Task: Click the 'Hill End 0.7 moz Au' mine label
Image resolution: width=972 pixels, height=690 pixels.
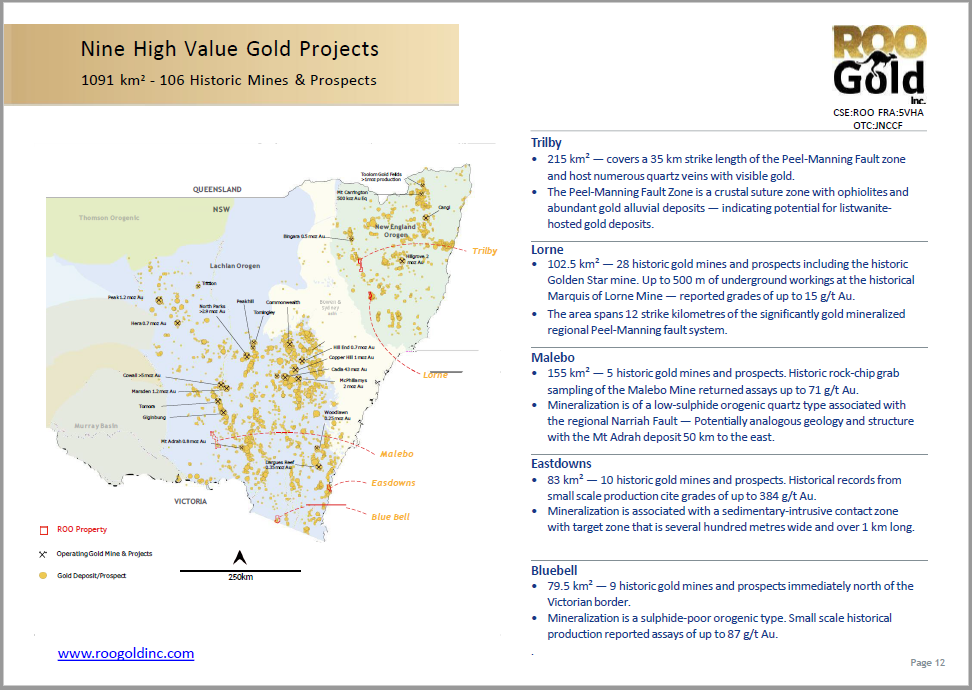Action: [354, 348]
